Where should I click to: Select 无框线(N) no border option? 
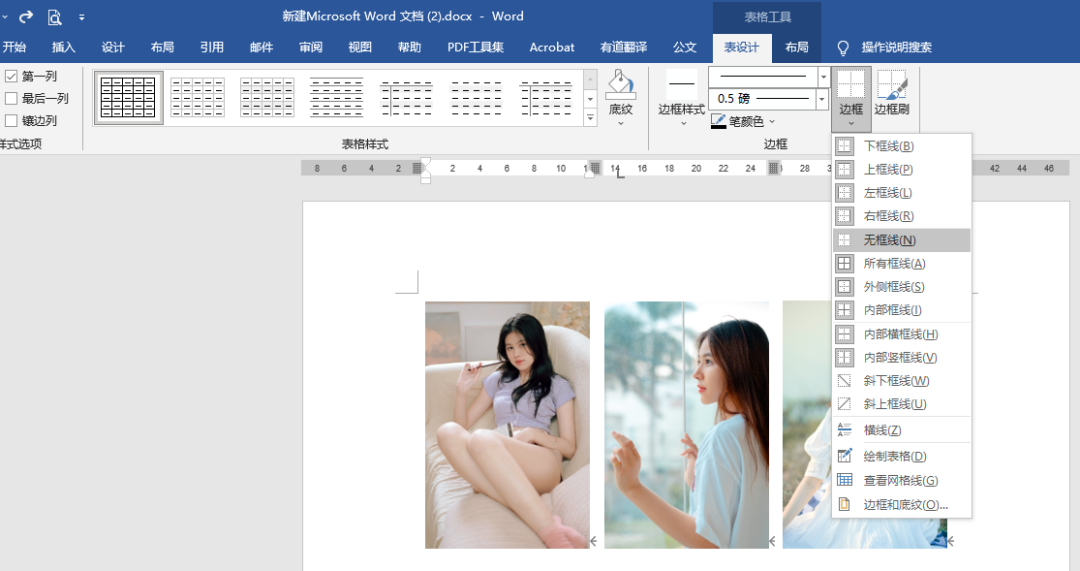tap(902, 240)
